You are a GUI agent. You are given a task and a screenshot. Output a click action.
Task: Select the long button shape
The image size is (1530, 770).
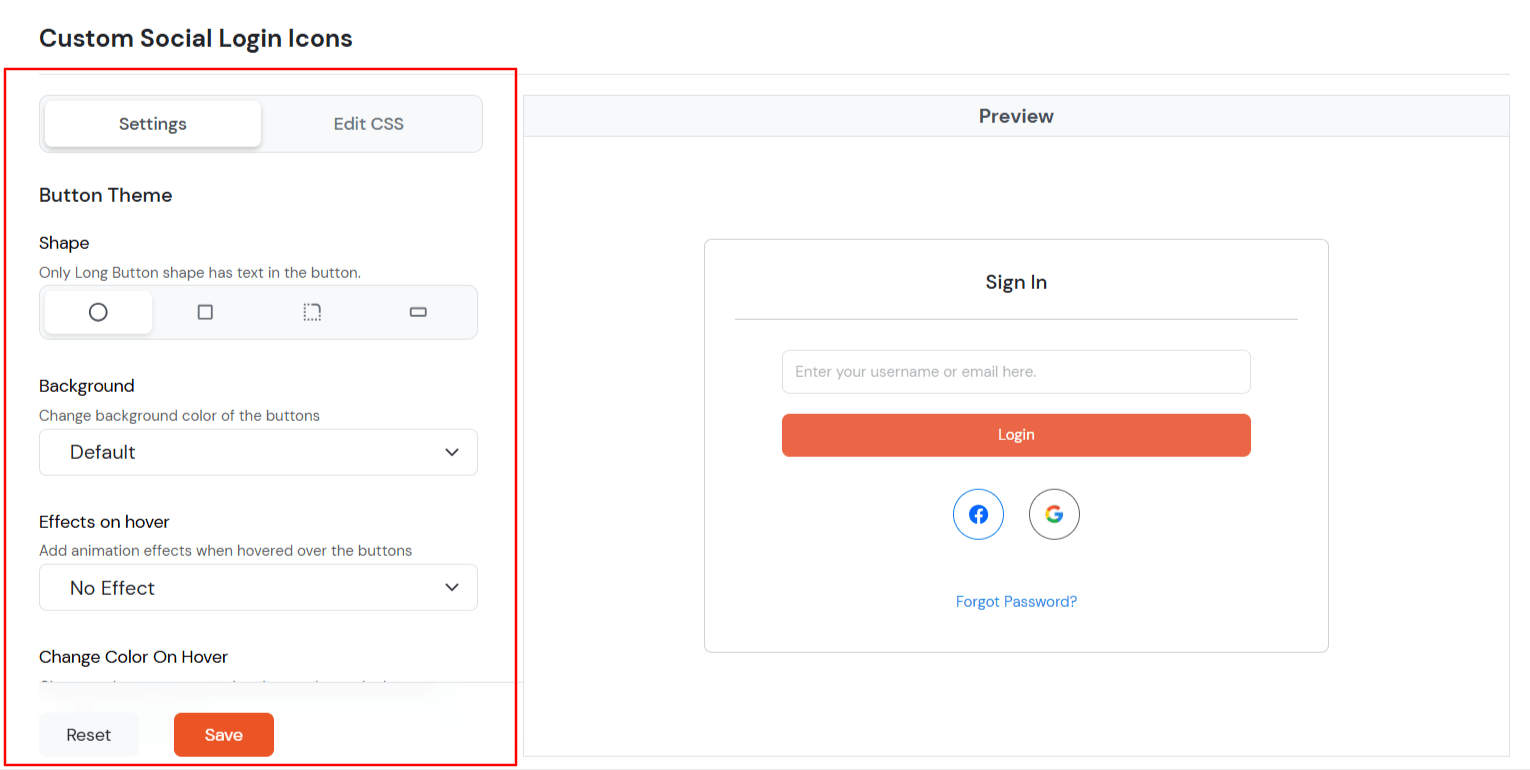click(x=417, y=312)
